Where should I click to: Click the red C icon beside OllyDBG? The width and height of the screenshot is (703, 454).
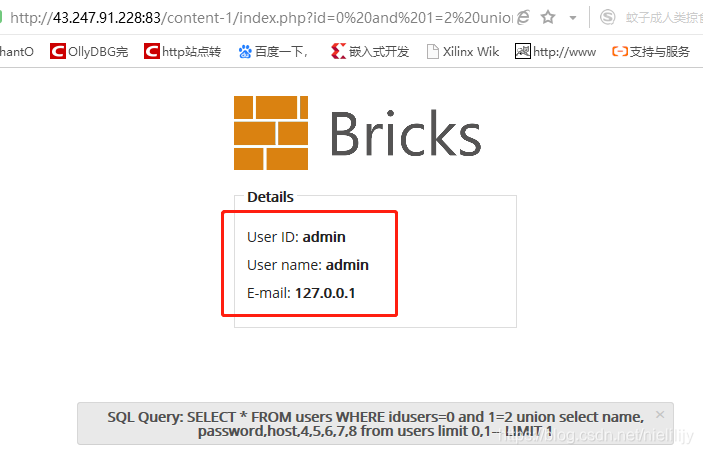[58, 51]
